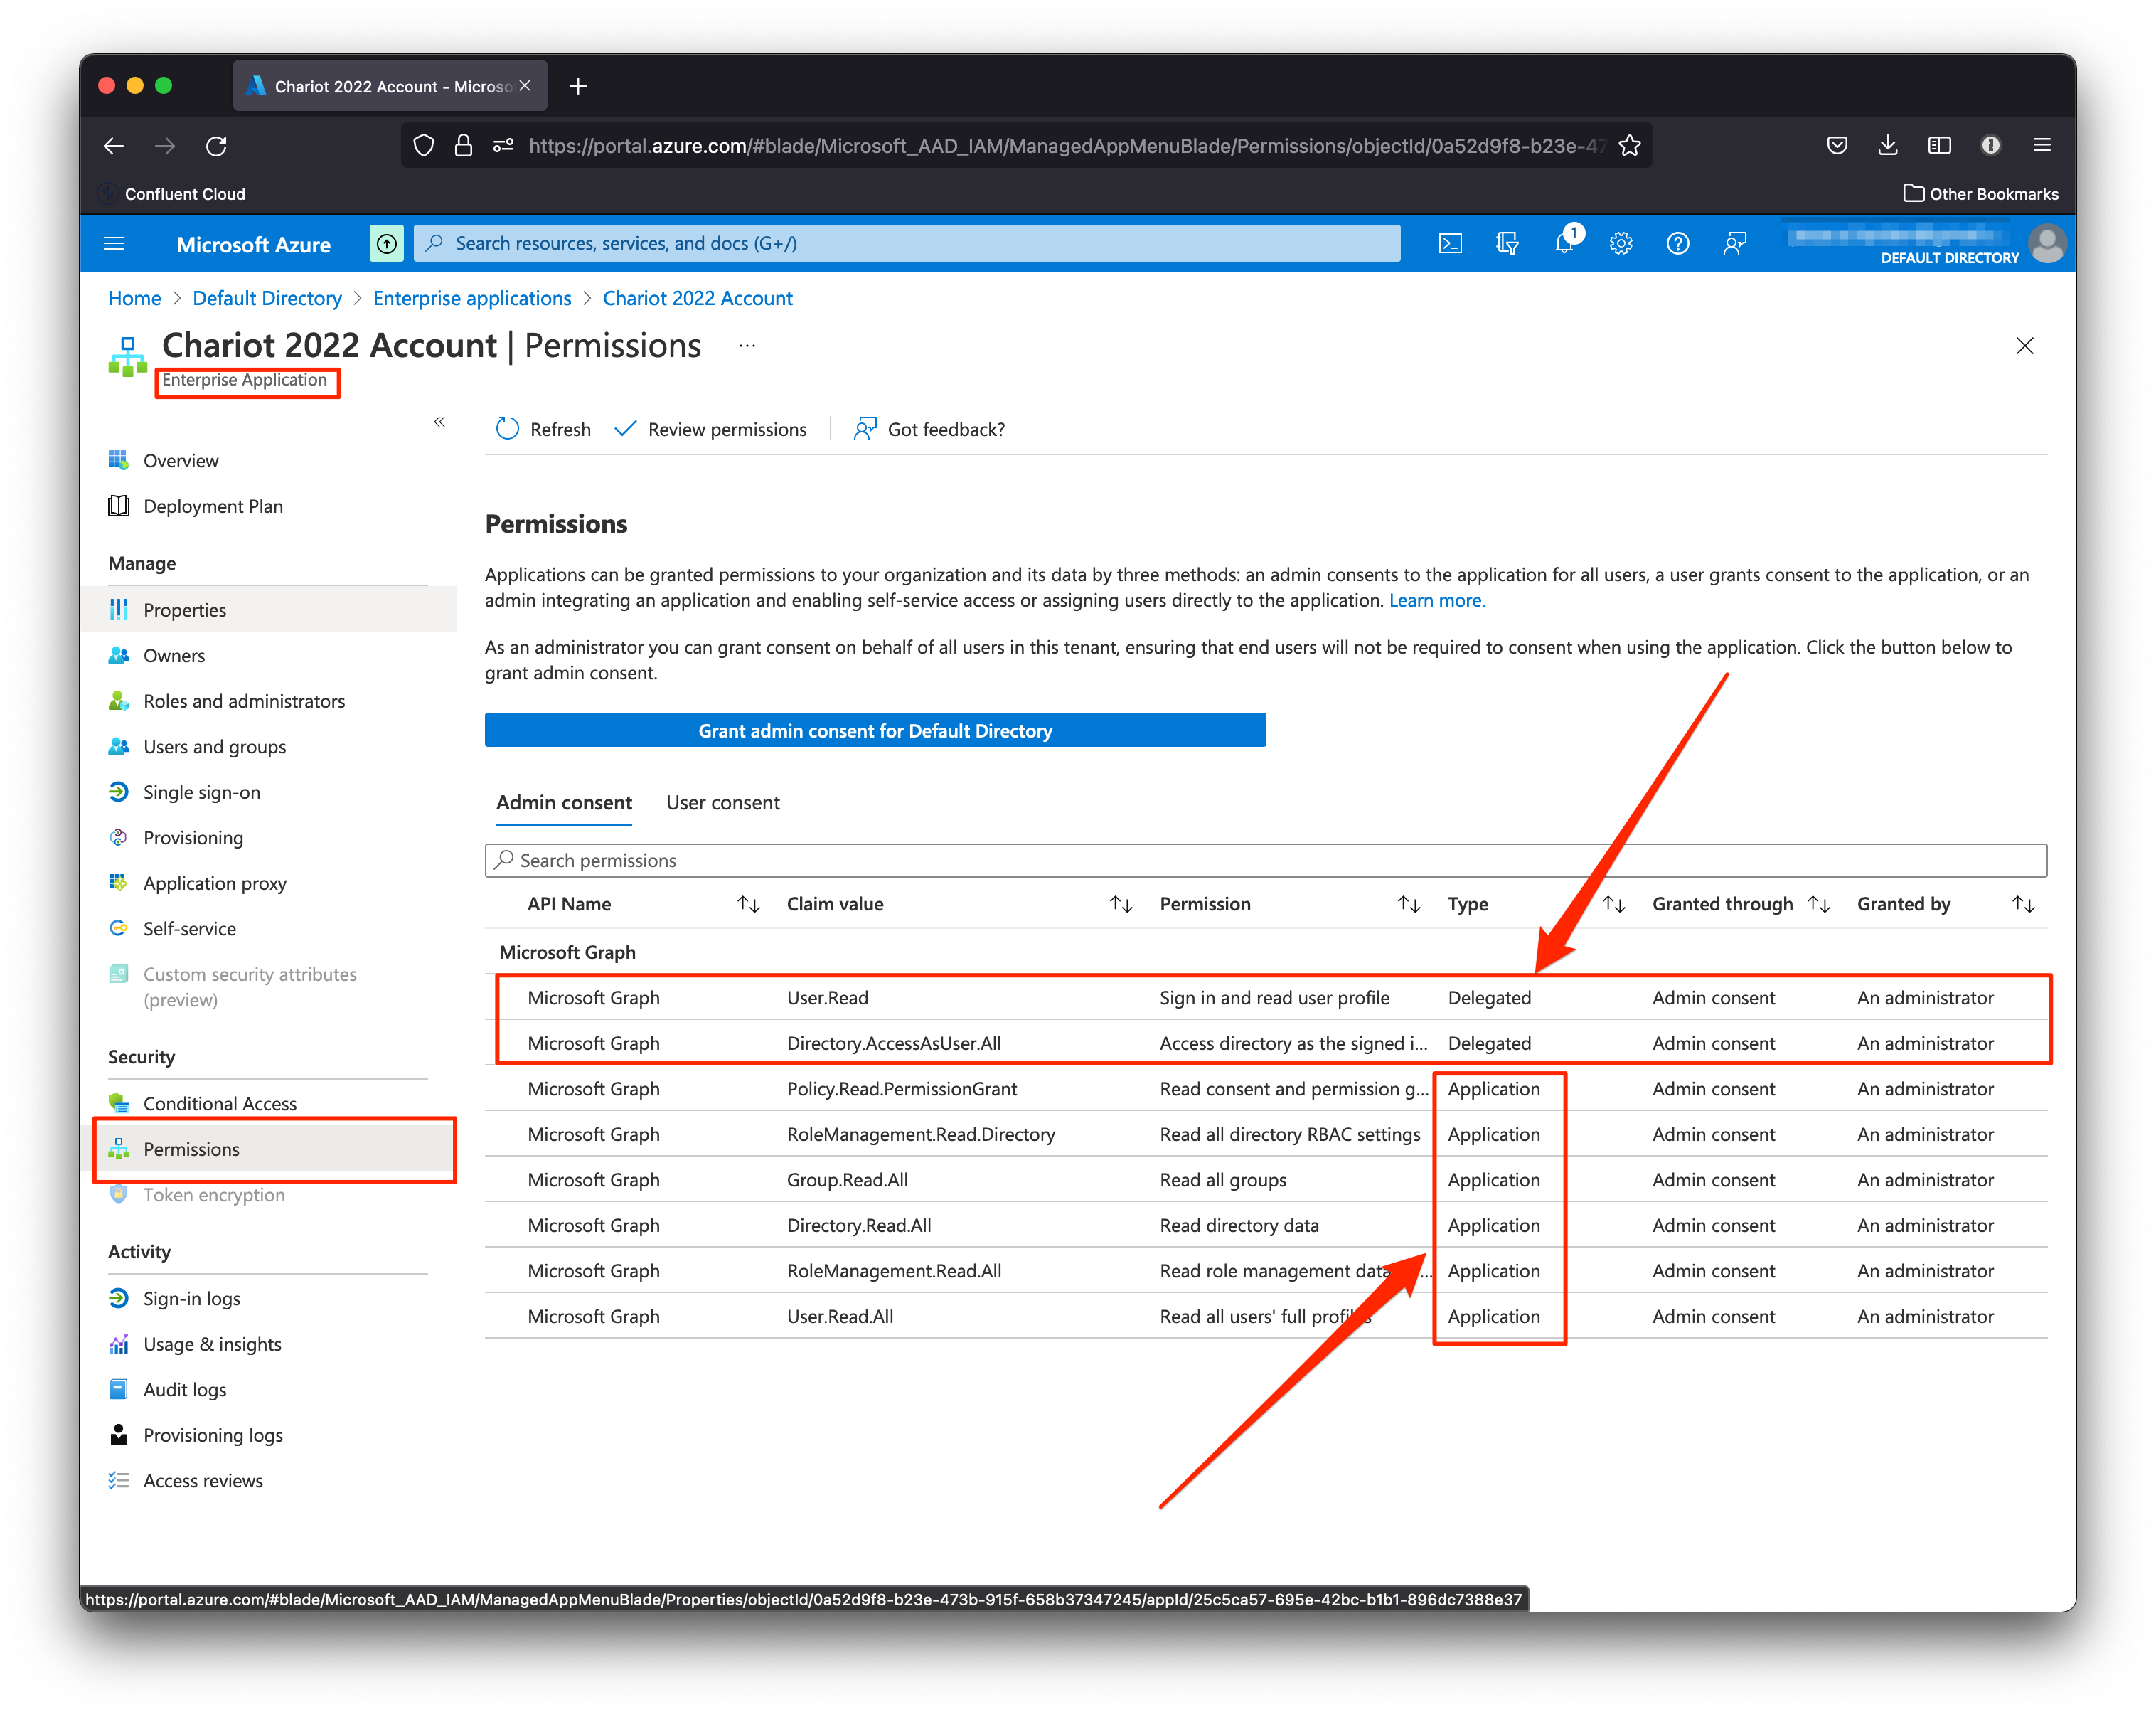Open Token encryption in the sidebar
Screen dimensions: 2156x1717
coord(214,1195)
